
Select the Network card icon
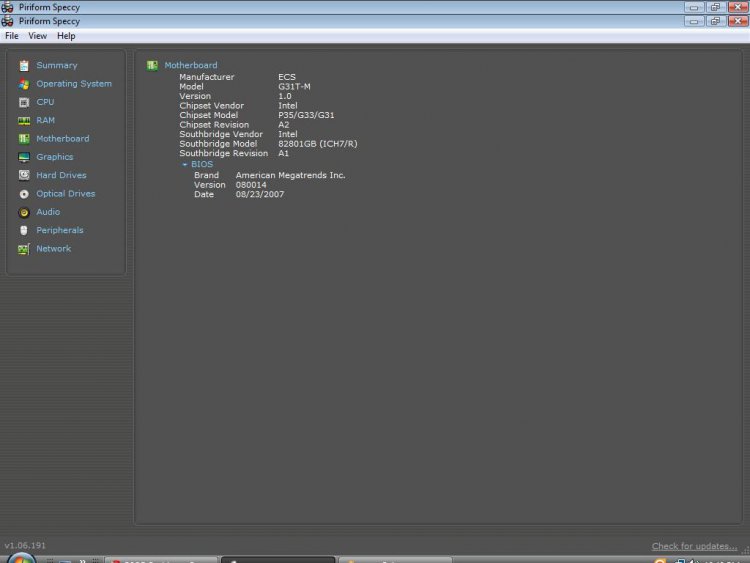[24, 249]
